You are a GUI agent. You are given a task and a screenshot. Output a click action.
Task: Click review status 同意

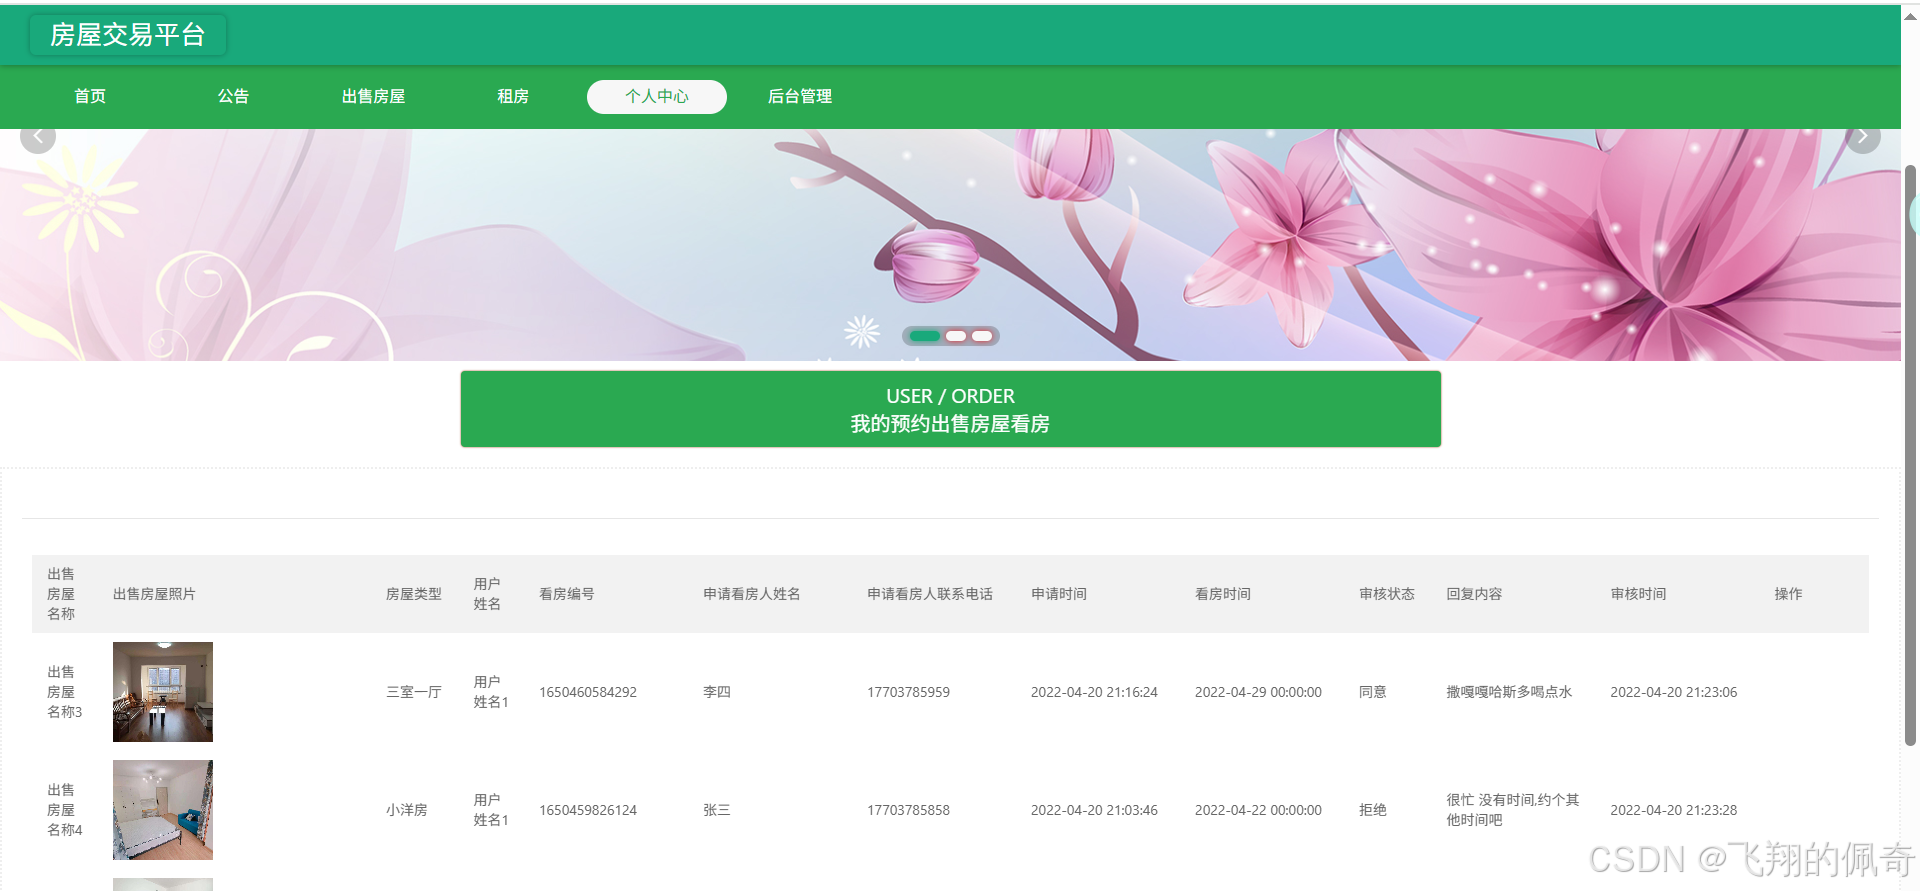coord(1373,692)
